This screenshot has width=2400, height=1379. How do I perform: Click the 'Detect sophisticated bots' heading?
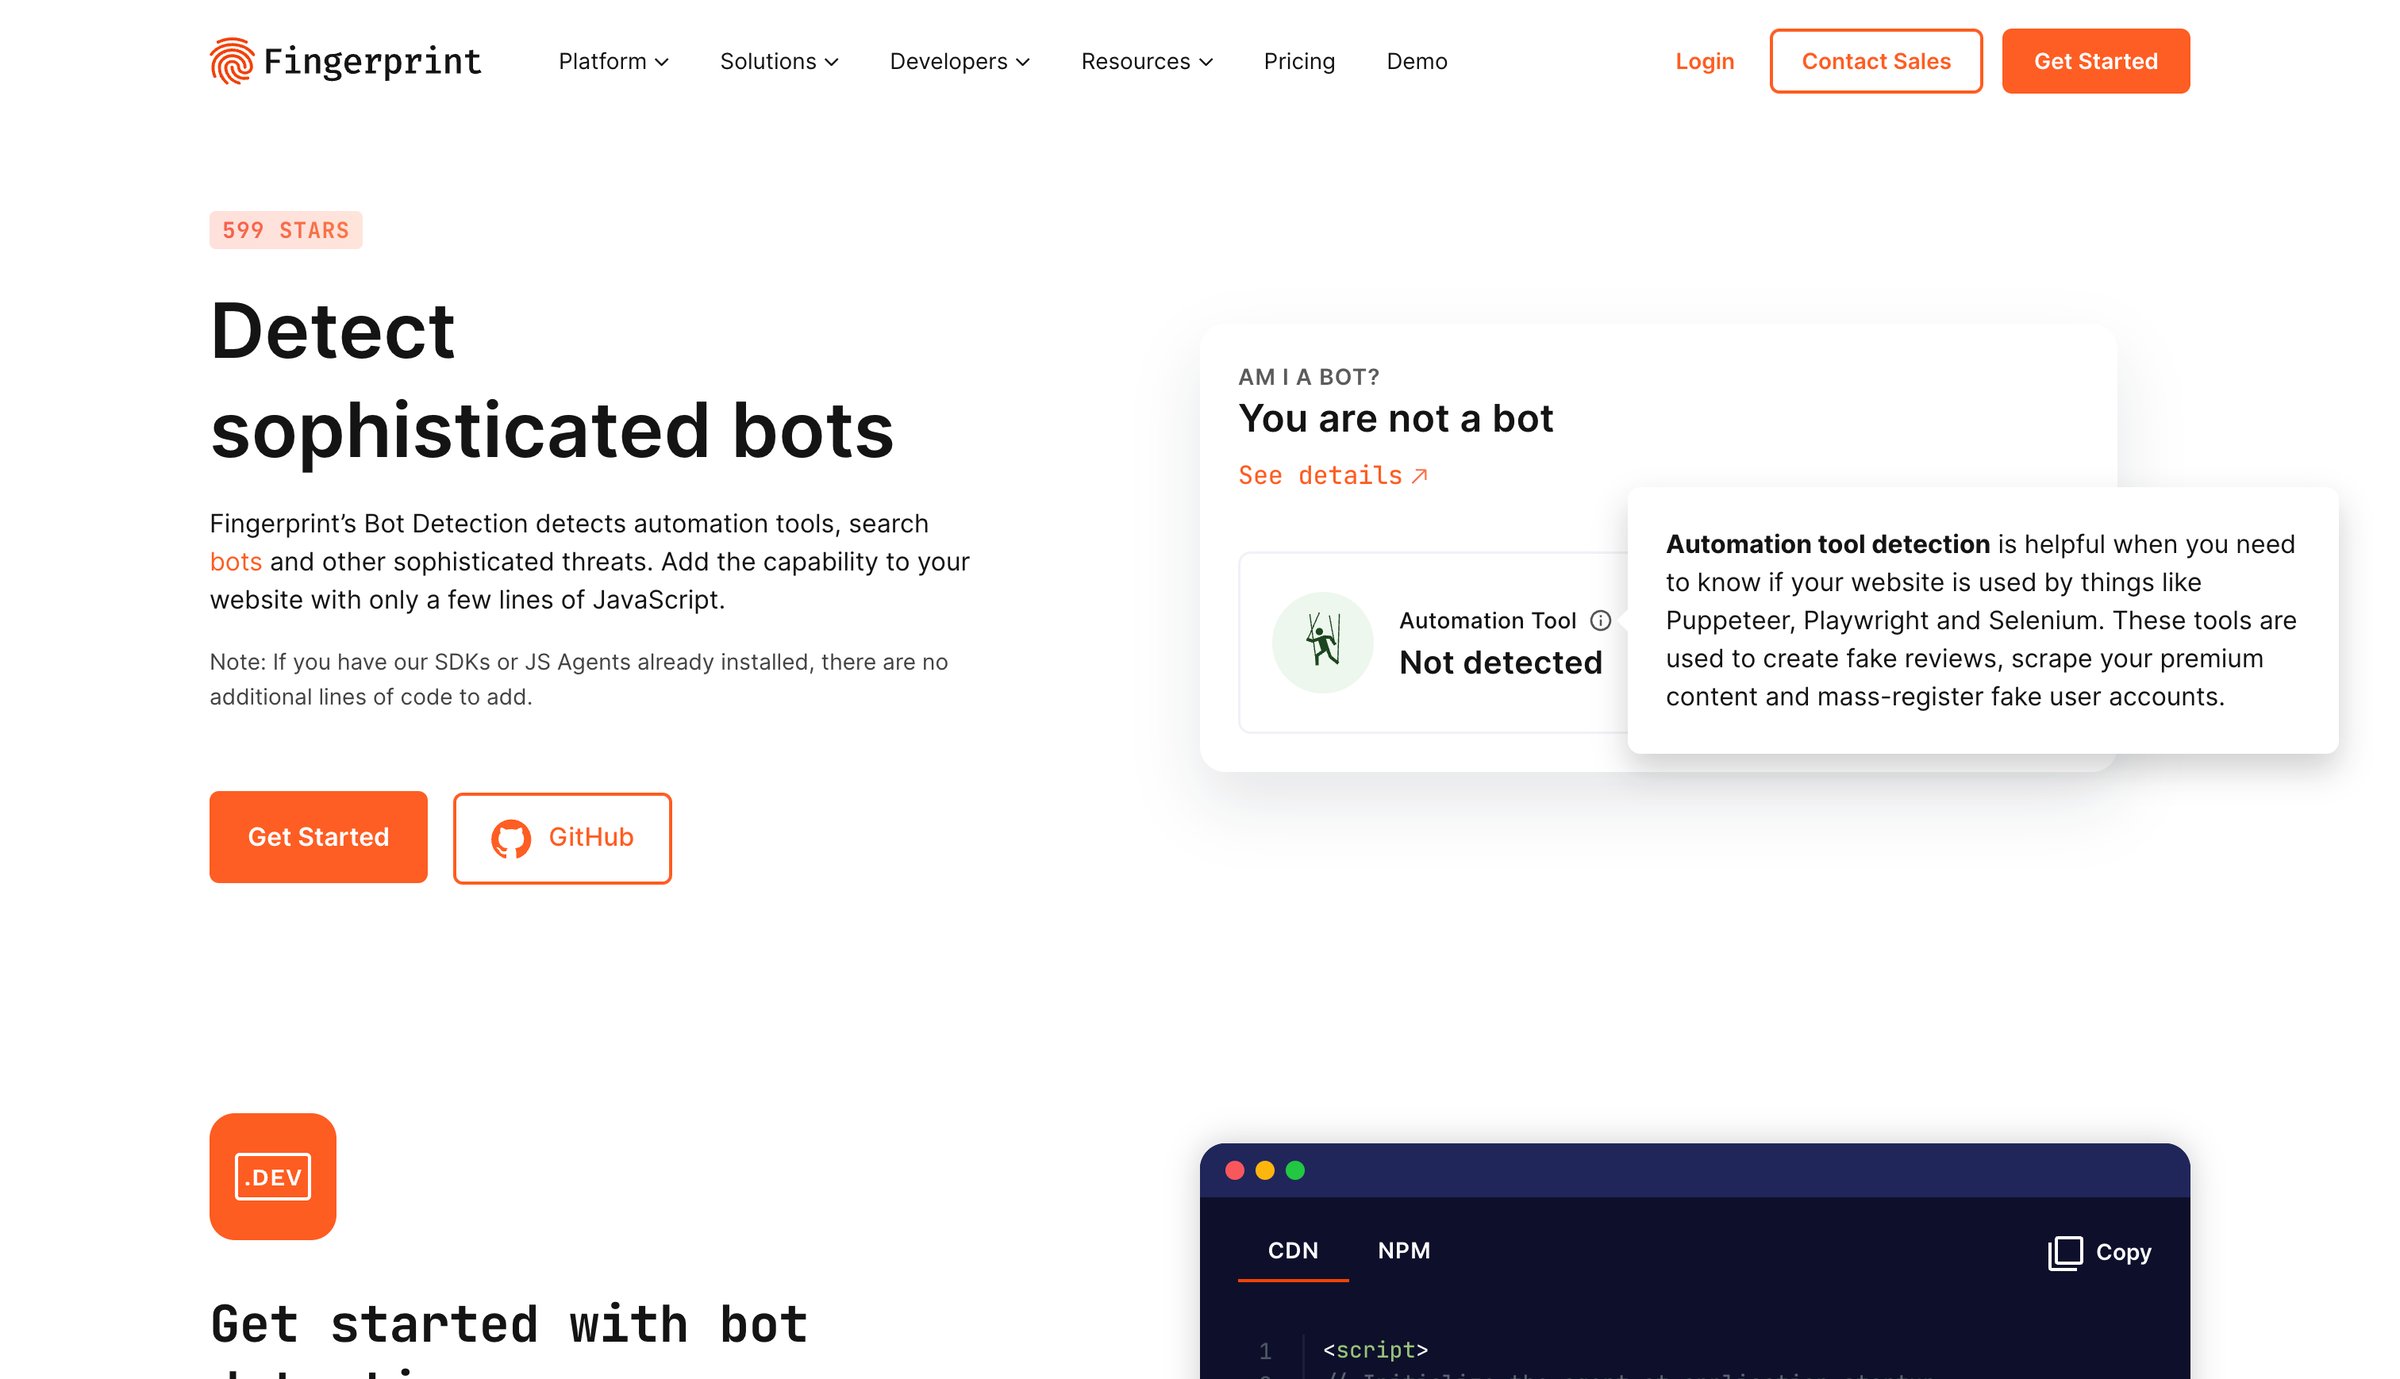[552, 380]
